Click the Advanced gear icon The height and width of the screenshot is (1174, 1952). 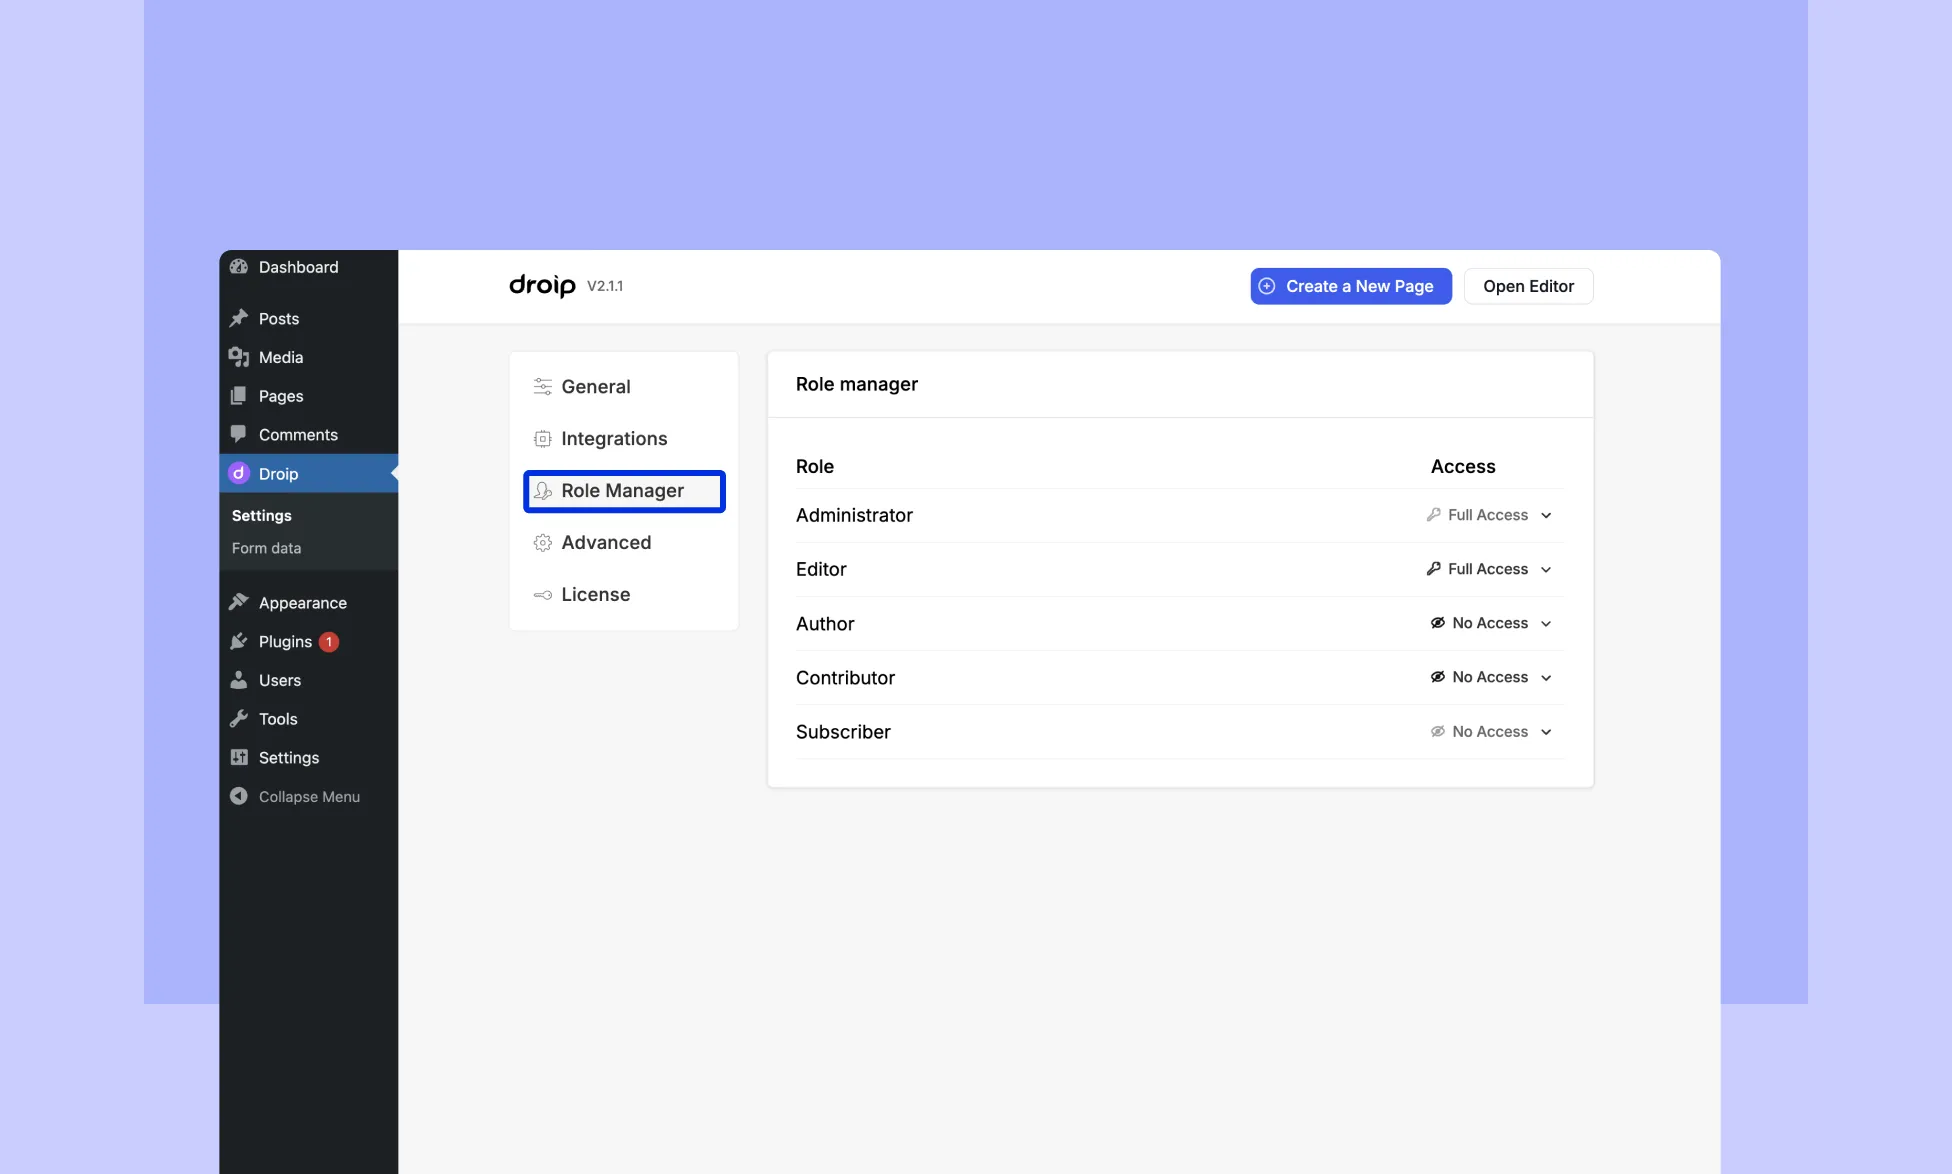(542, 542)
